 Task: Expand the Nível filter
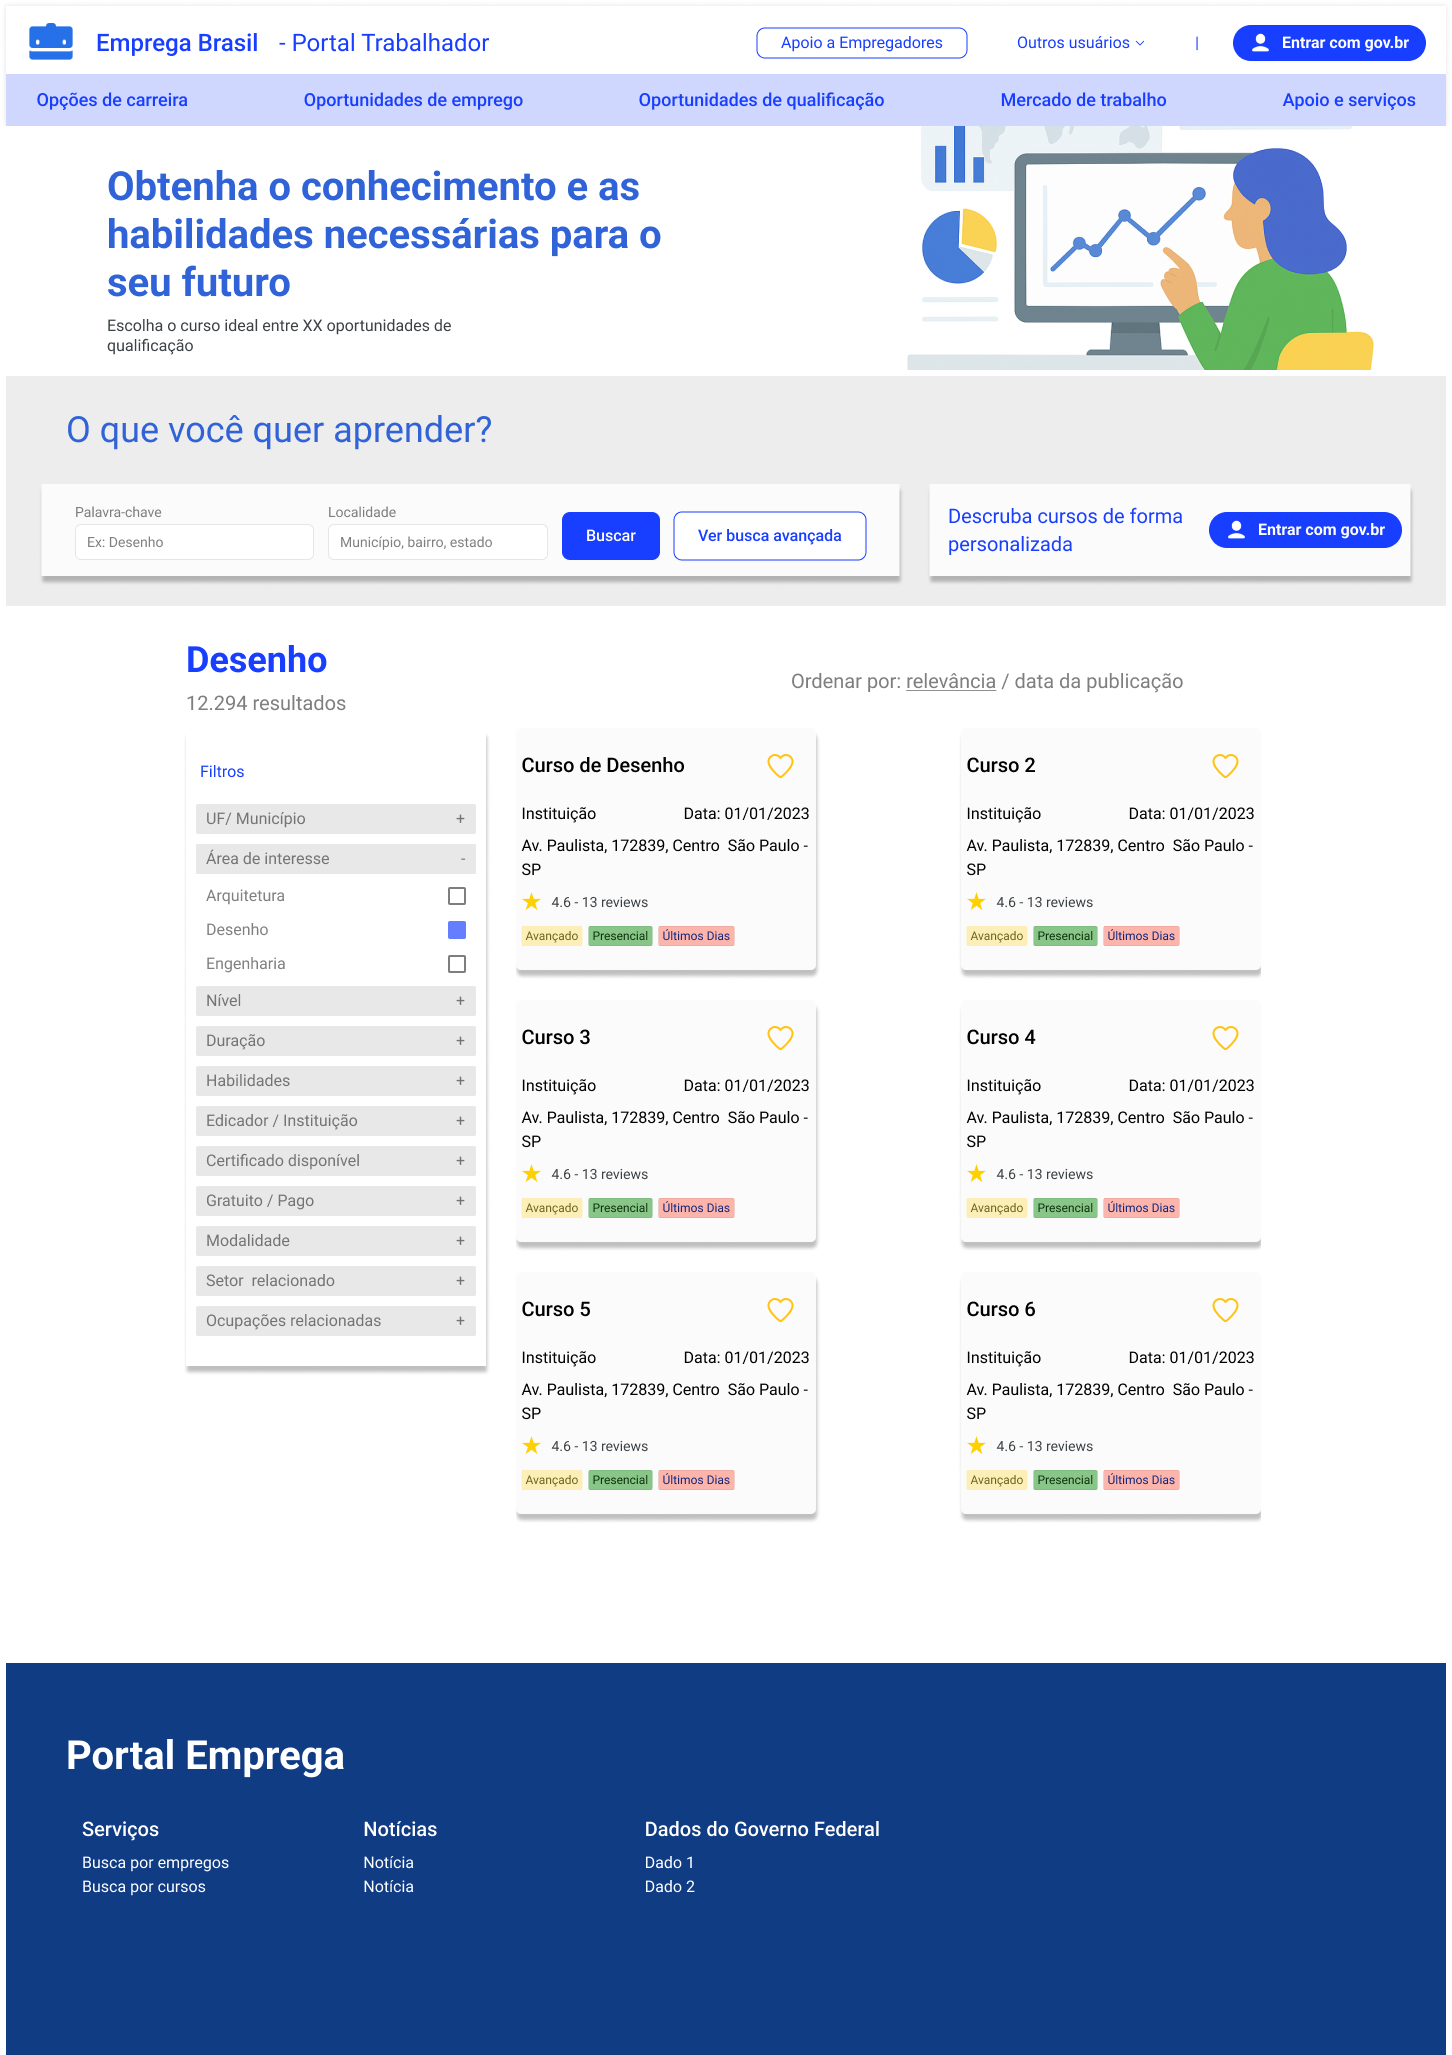tap(336, 1001)
